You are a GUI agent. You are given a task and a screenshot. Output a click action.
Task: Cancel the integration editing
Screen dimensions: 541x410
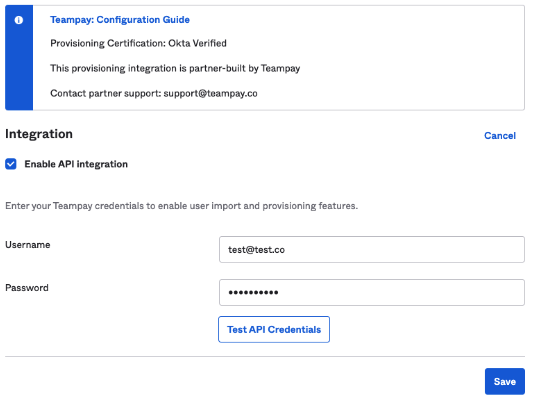tap(500, 136)
